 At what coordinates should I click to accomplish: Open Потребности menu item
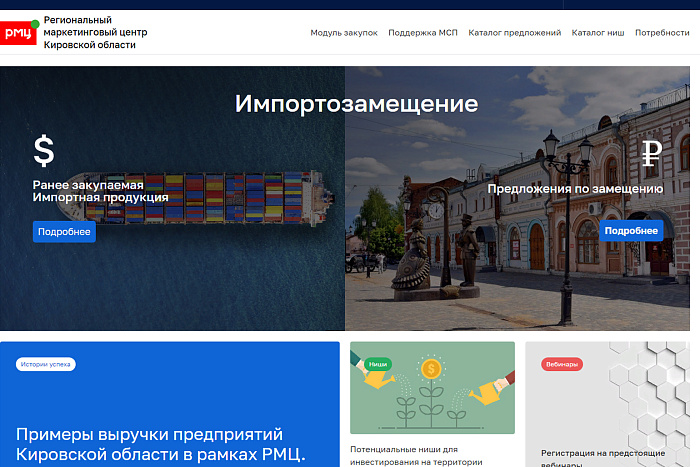click(662, 33)
